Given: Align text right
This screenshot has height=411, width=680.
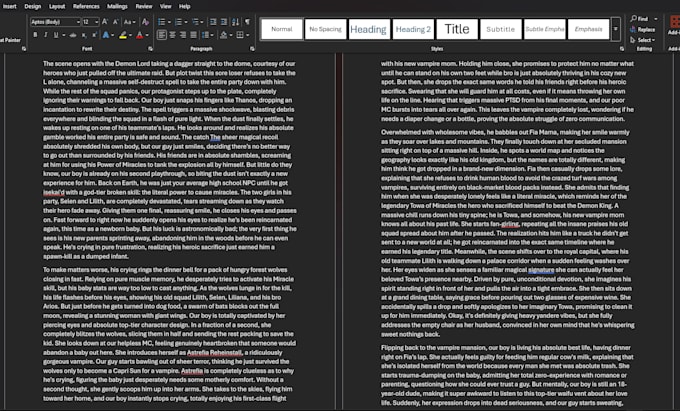Looking at the screenshot, I should 183,35.
